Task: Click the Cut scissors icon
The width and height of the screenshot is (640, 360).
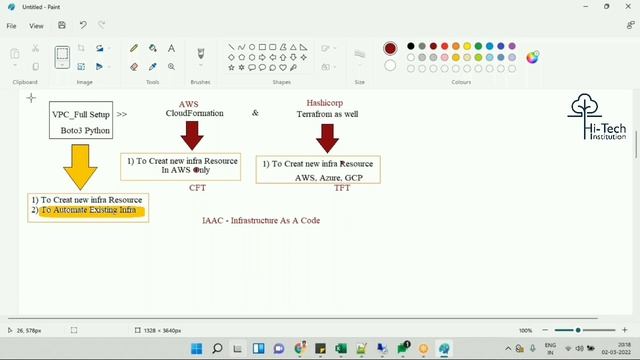Action: coord(36,48)
